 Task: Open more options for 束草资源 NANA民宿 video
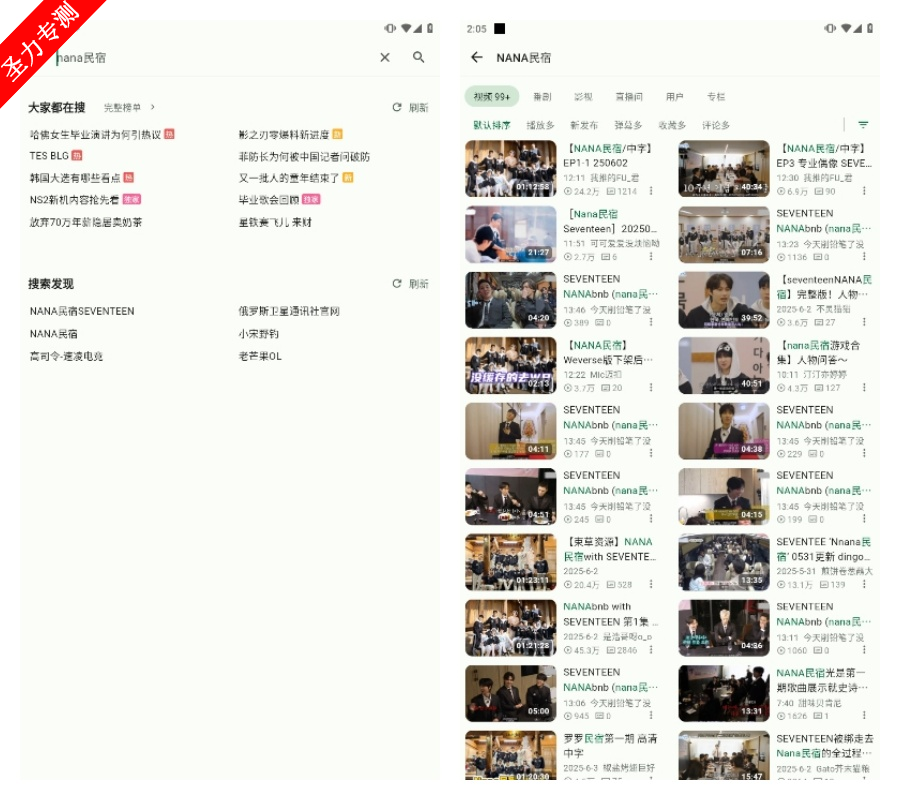pyautogui.click(x=651, y=584)
